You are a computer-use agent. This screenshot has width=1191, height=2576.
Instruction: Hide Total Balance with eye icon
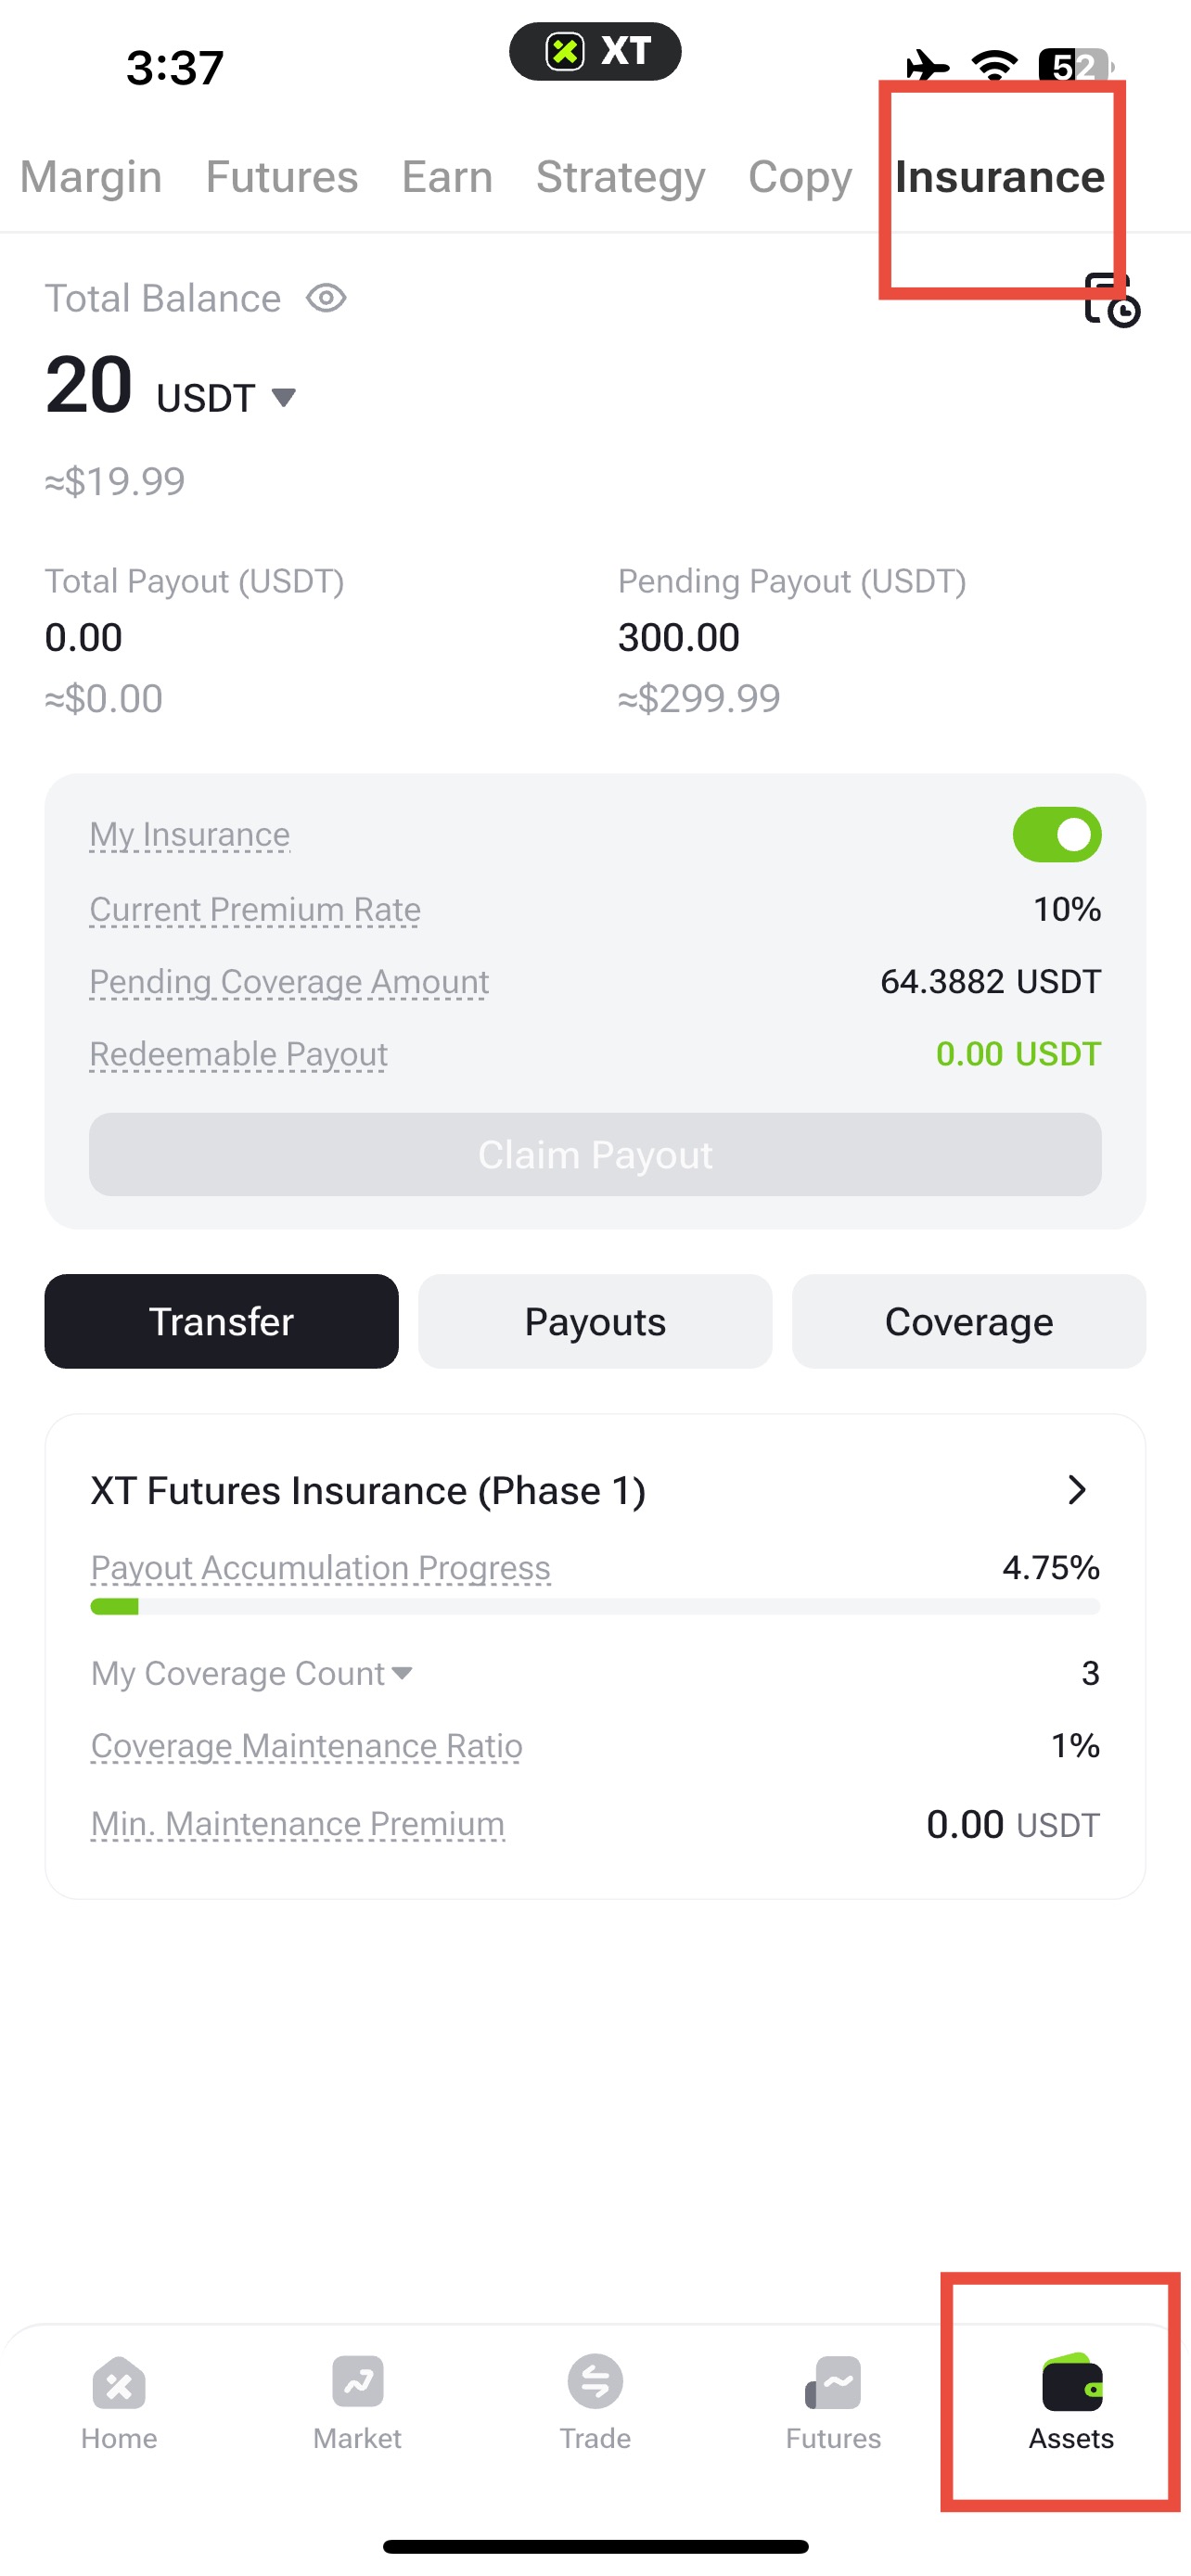click(326, 298)
